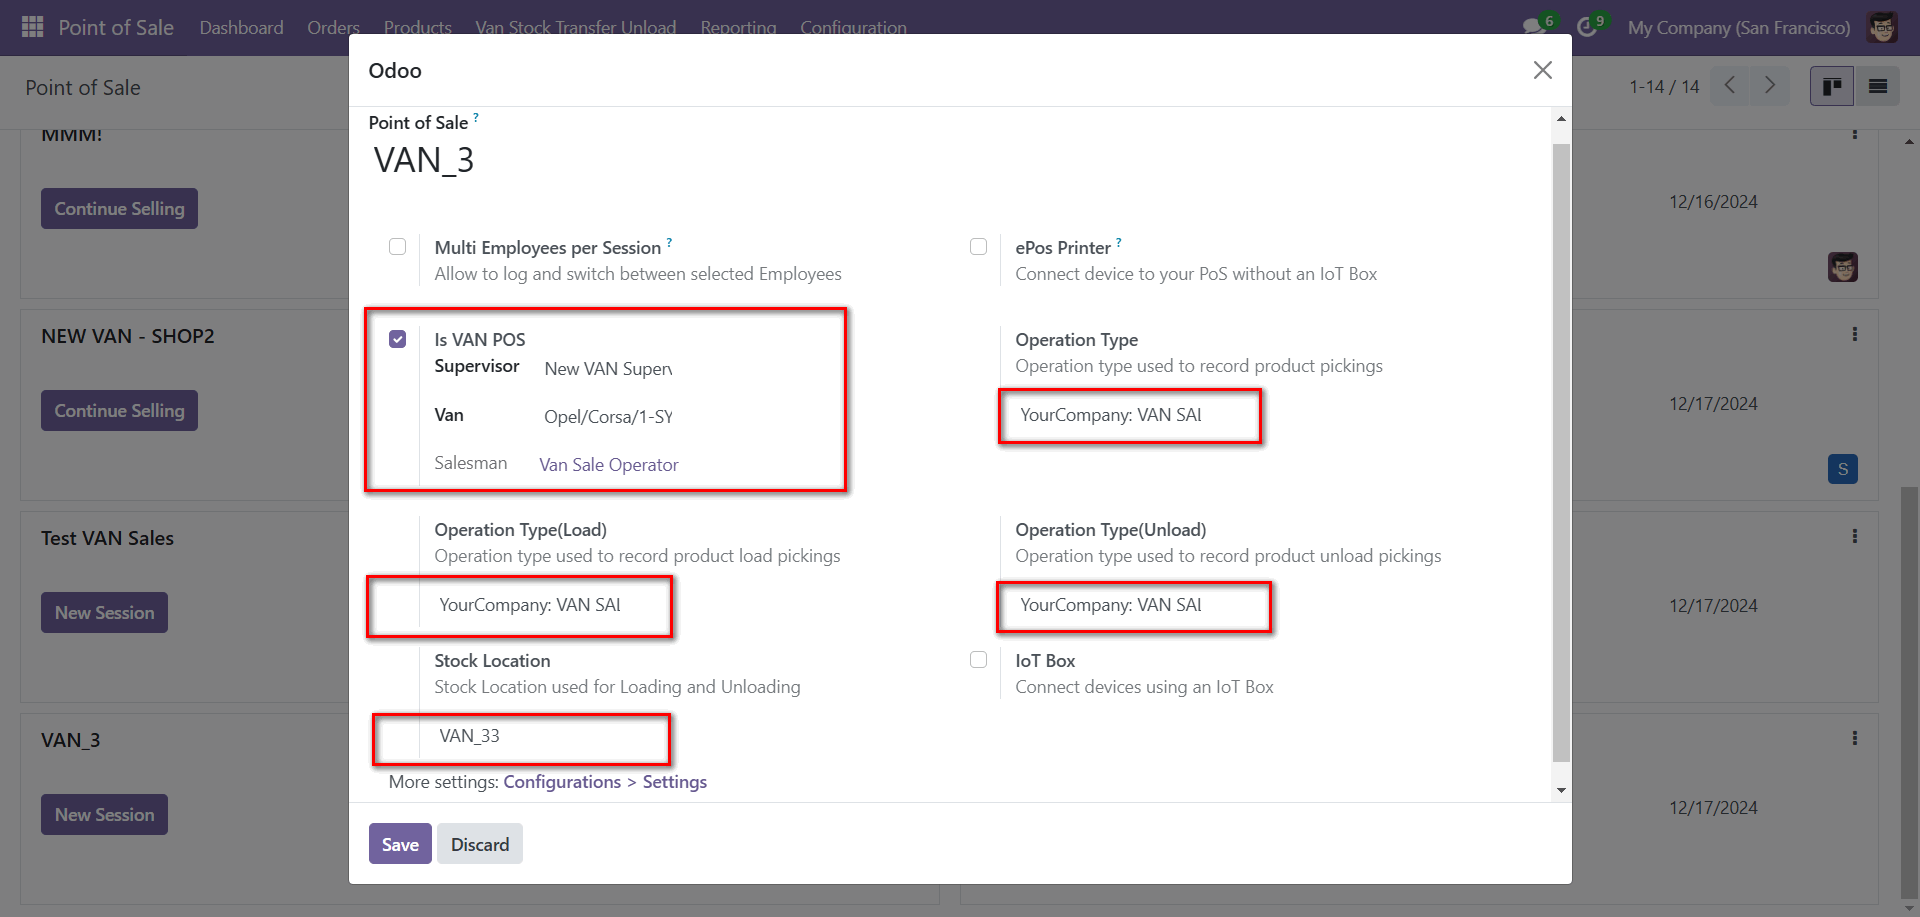This screenshot has width=1920, height=917.
Task: Switch to kanban view
Action: click(1832, 87)
